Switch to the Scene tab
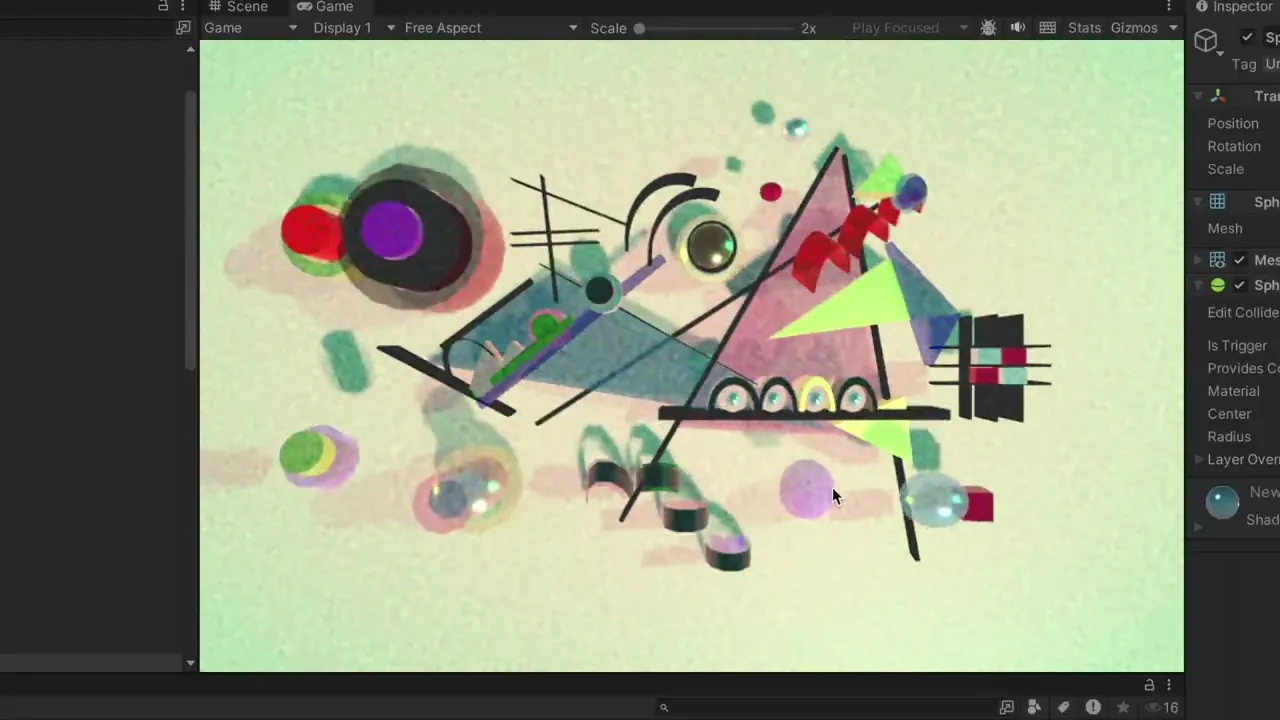Screen dimensions: 1280x720 [x=238, y=7]
